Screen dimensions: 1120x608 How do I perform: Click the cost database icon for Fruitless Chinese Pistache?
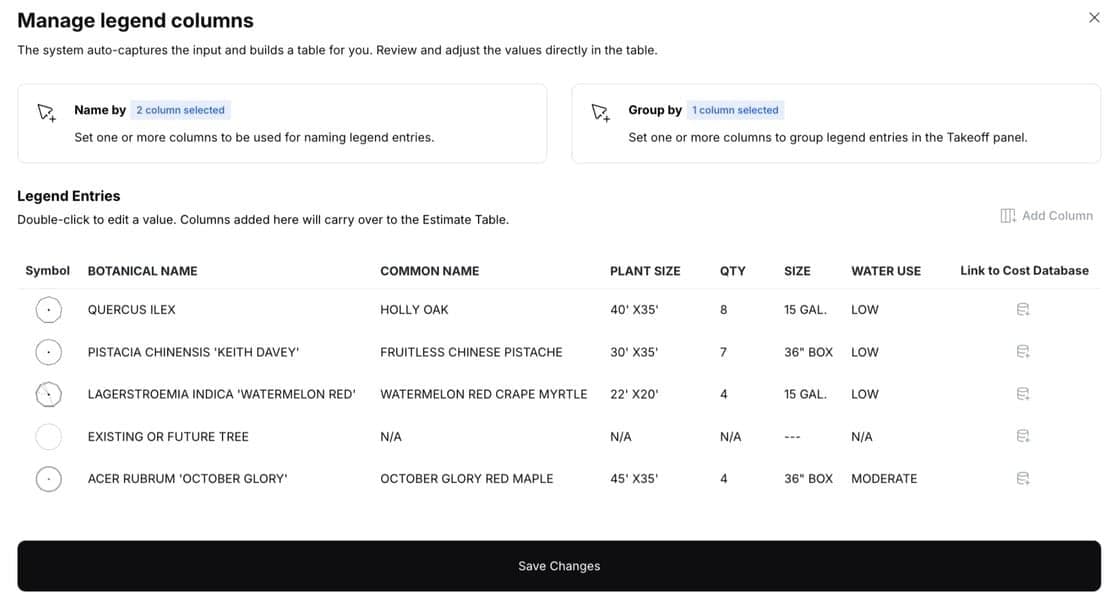tap(1022, 351)
